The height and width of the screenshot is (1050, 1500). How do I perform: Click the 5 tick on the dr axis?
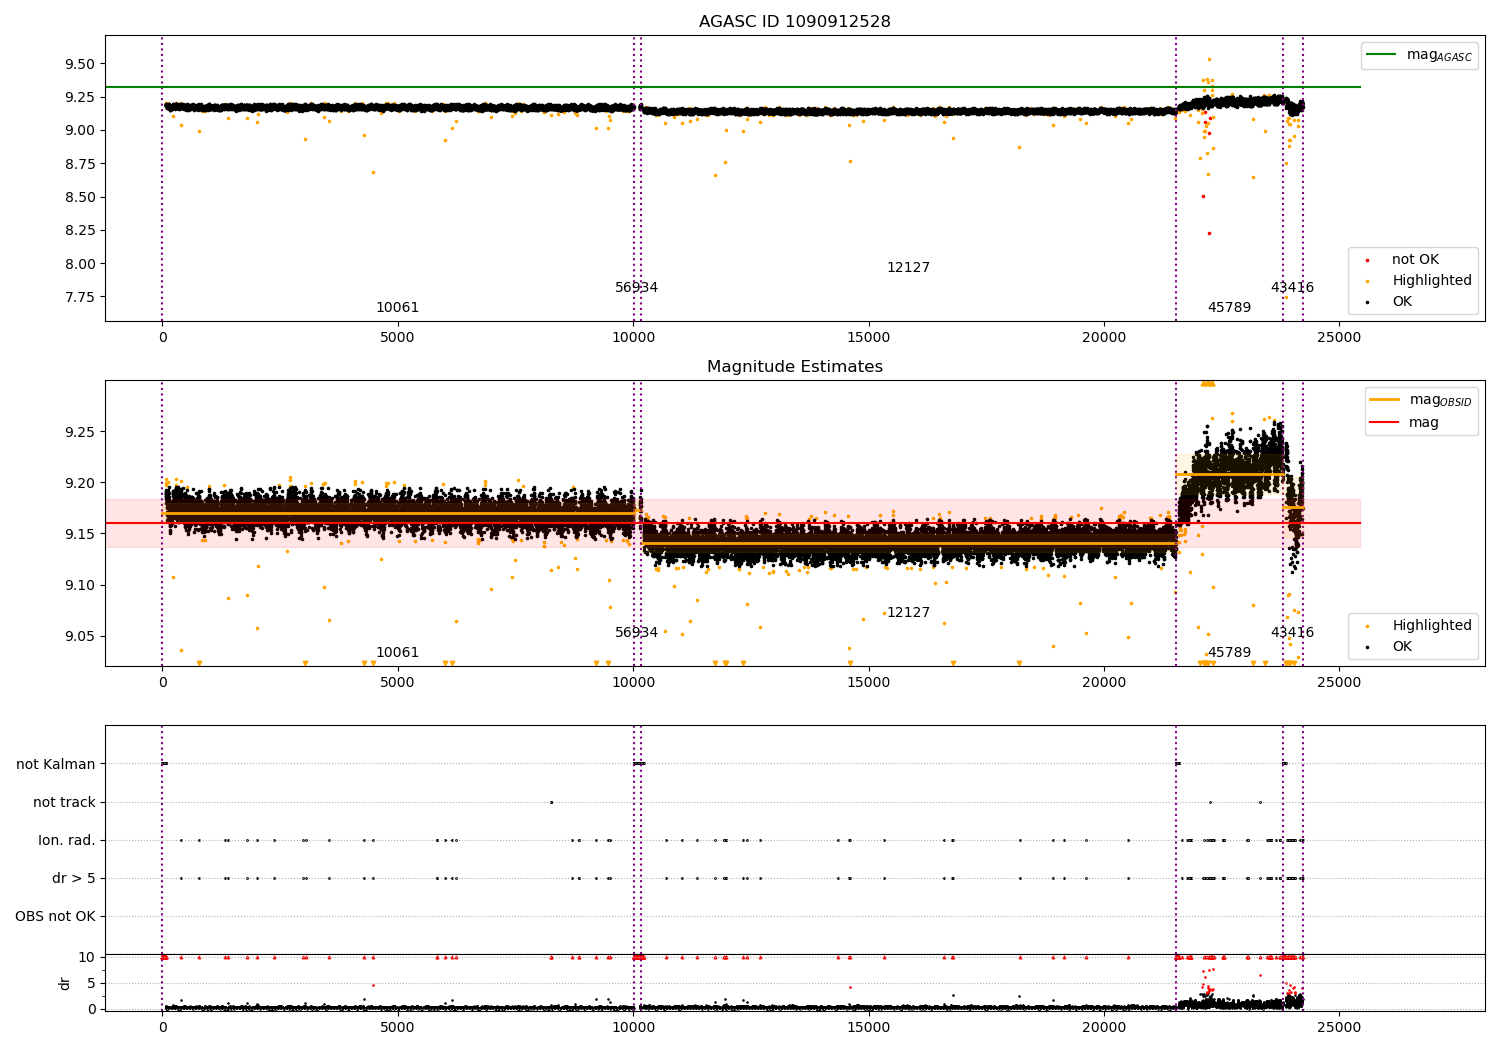pos(91,983)
